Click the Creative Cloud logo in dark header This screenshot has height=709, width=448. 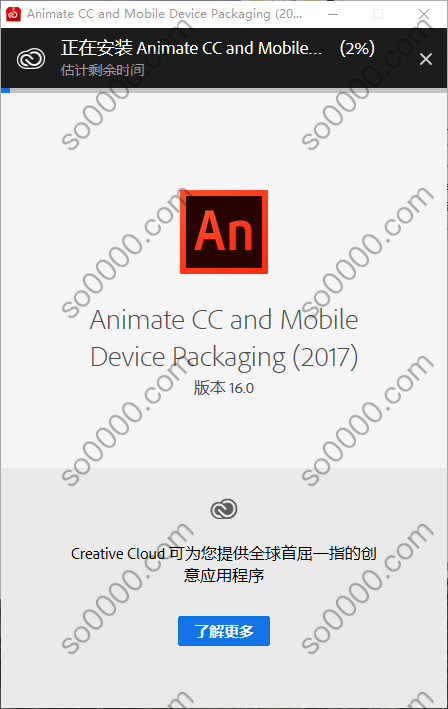click(31, 59)
